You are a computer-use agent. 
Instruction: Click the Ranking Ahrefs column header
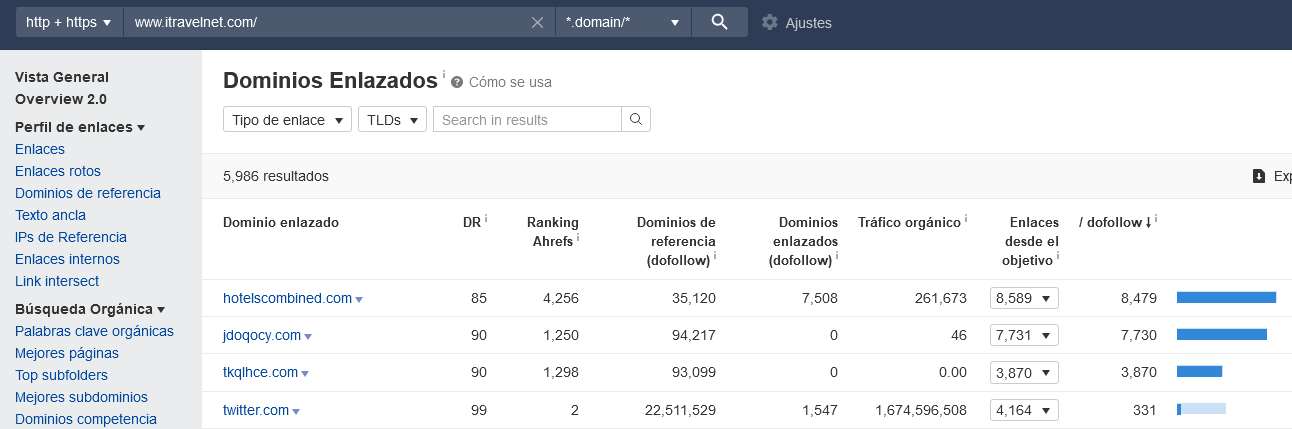(x=552, y=231)
